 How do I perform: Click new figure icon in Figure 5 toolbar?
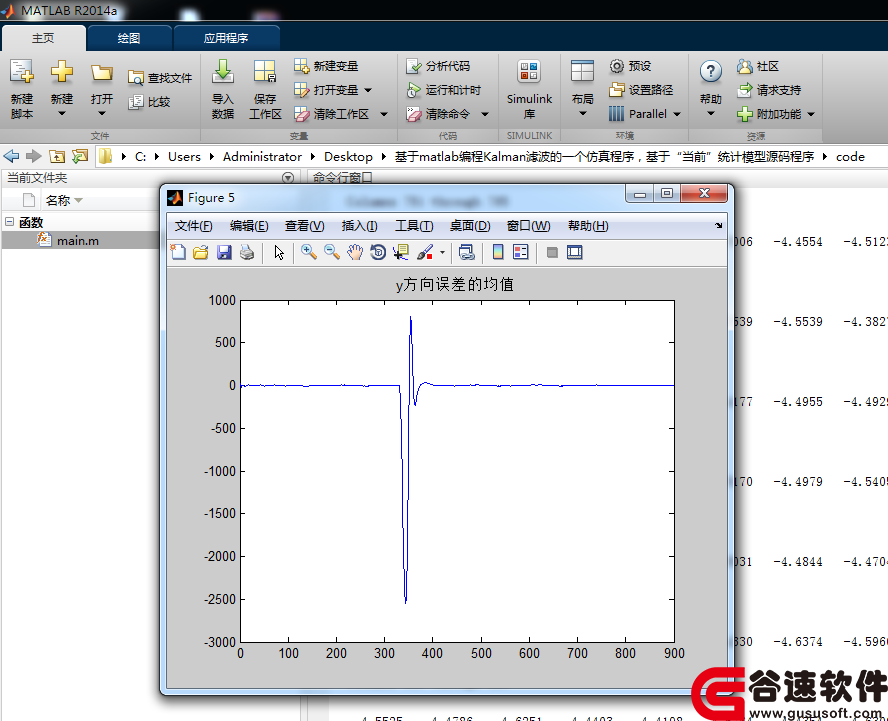point(178,252)
